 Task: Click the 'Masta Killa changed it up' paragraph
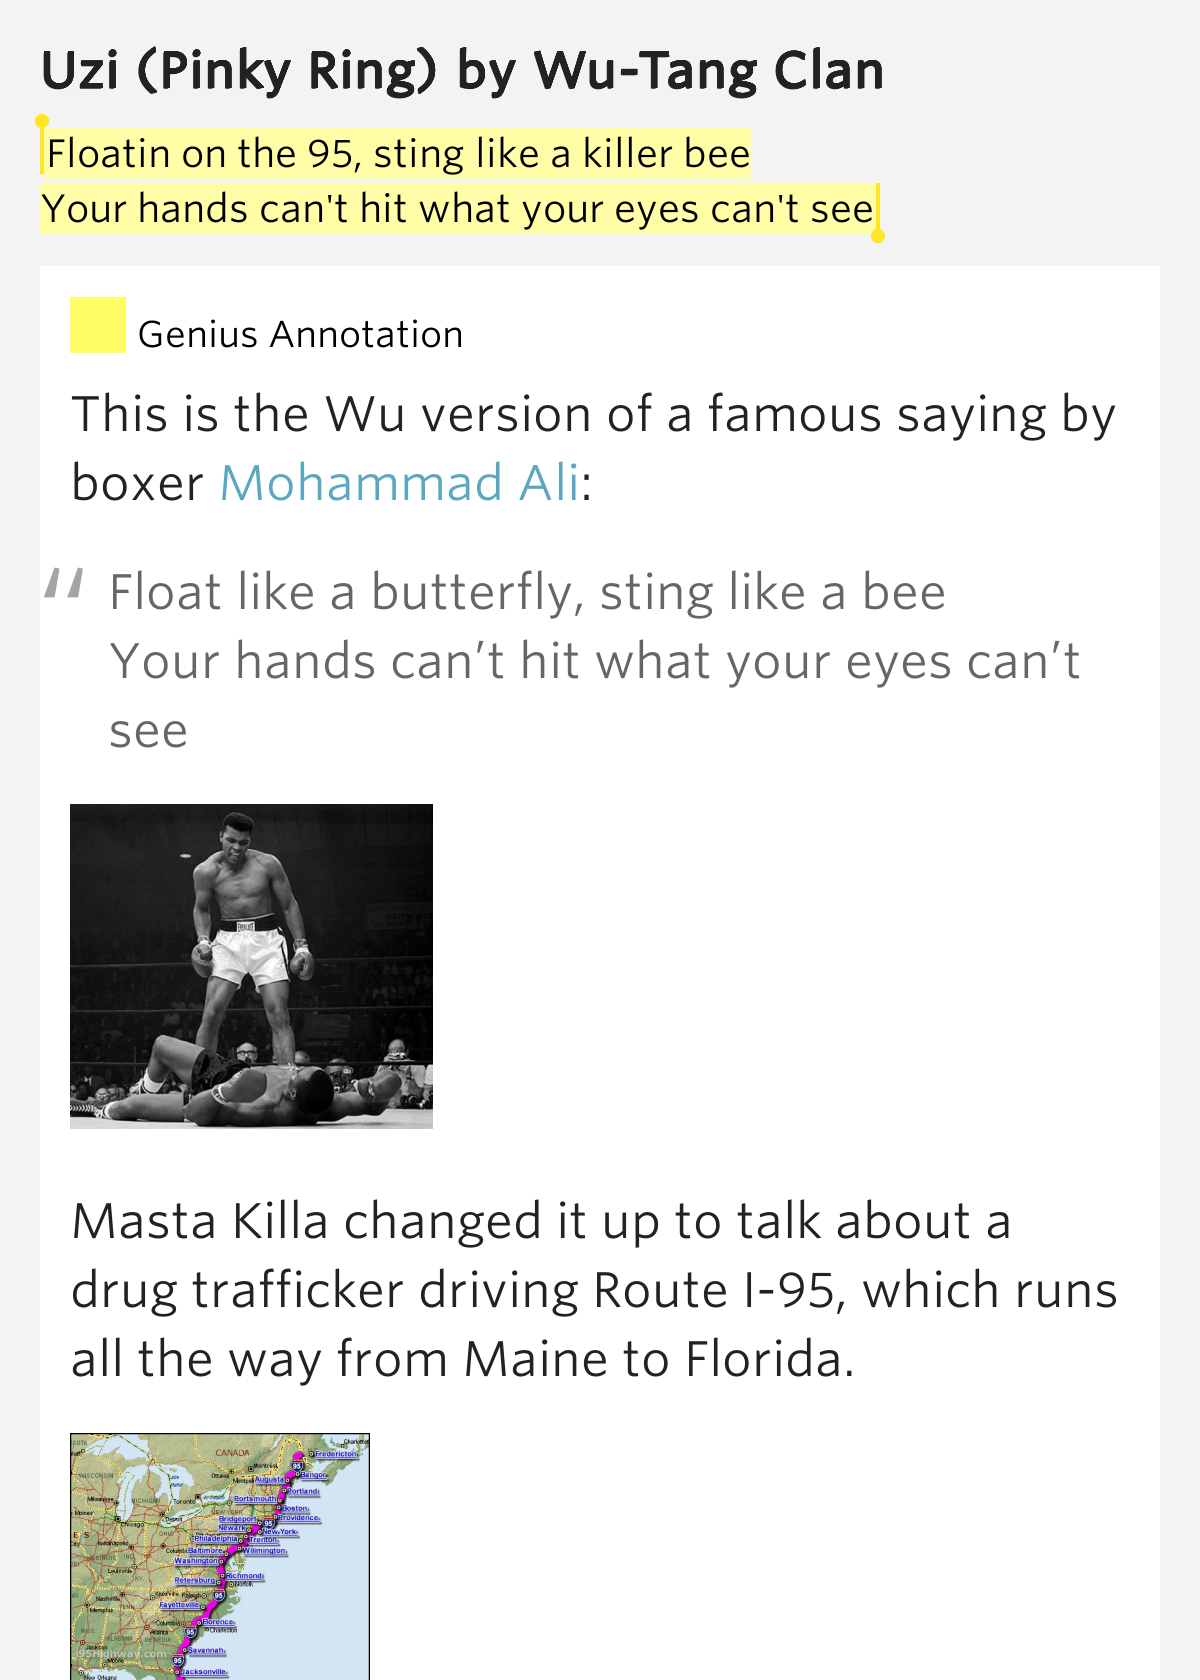point(594,1290)
